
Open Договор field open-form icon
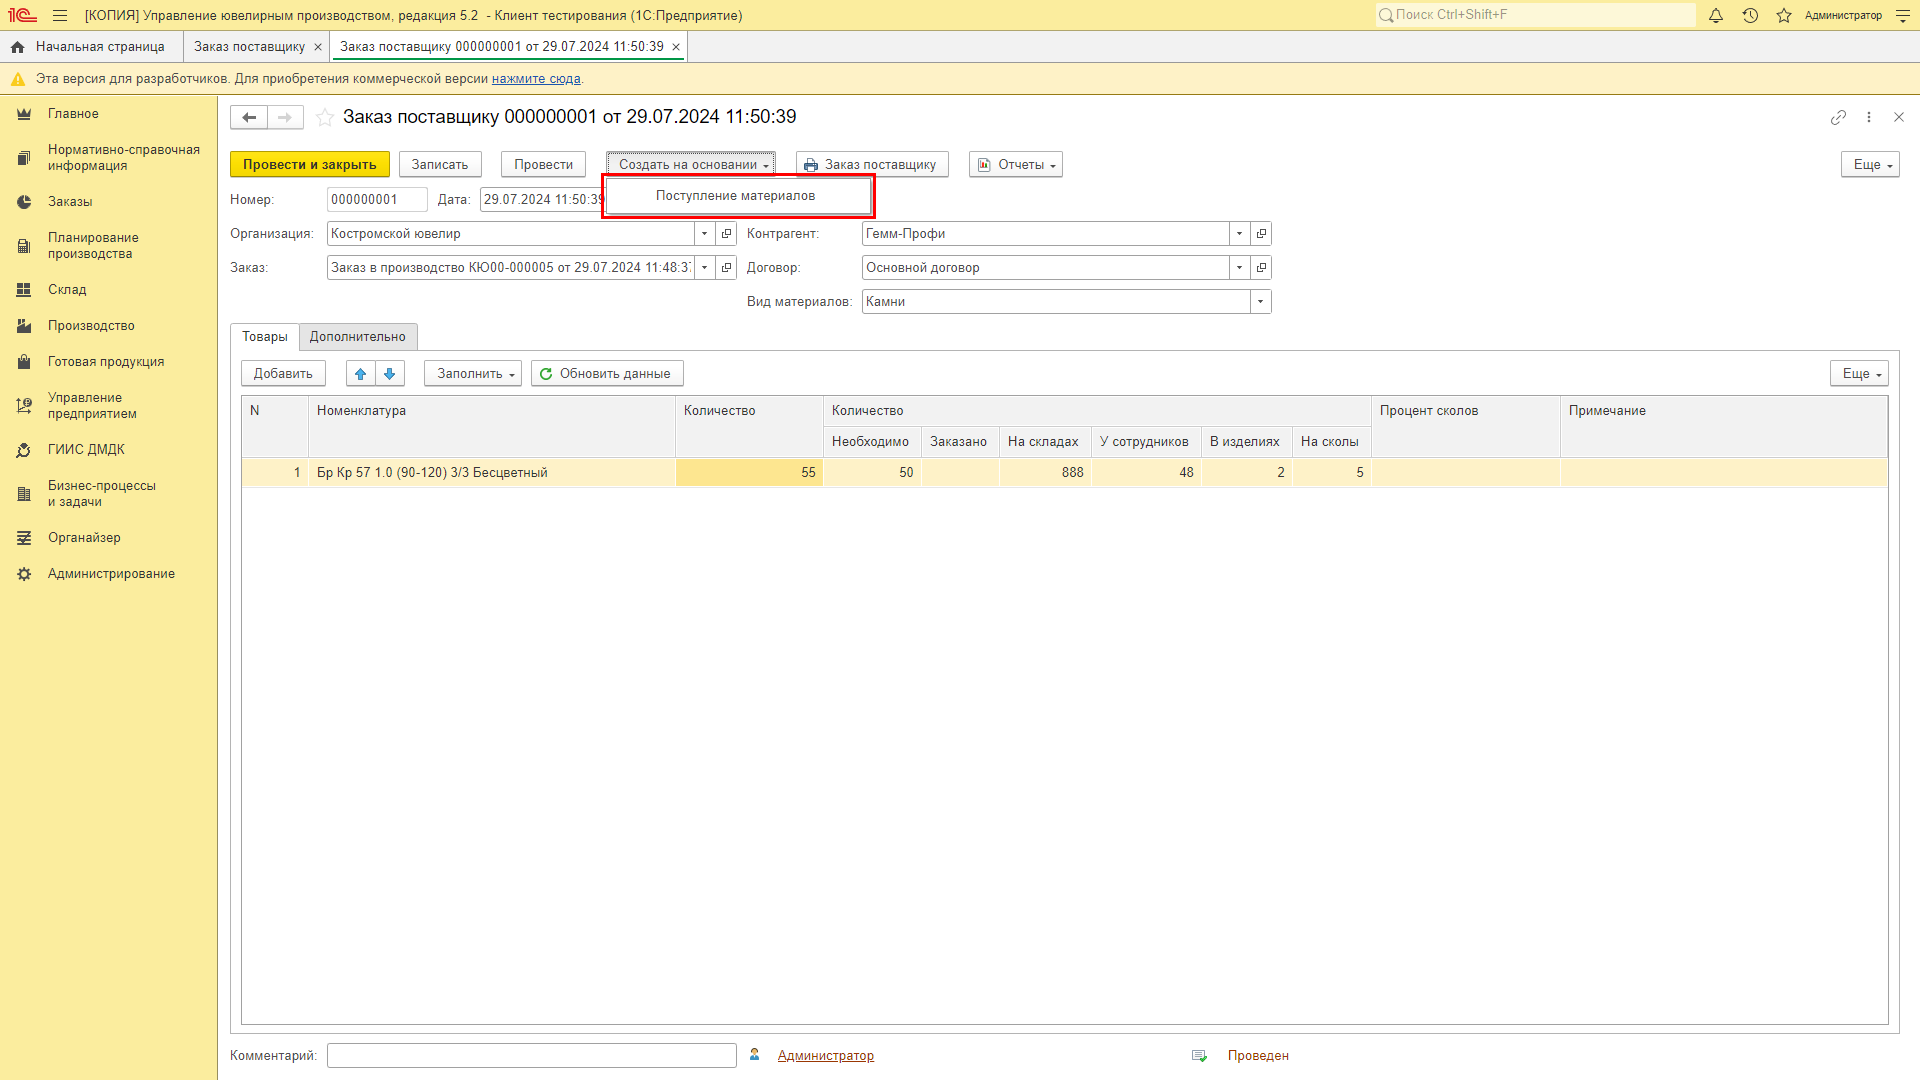[x=1261, y=267]
